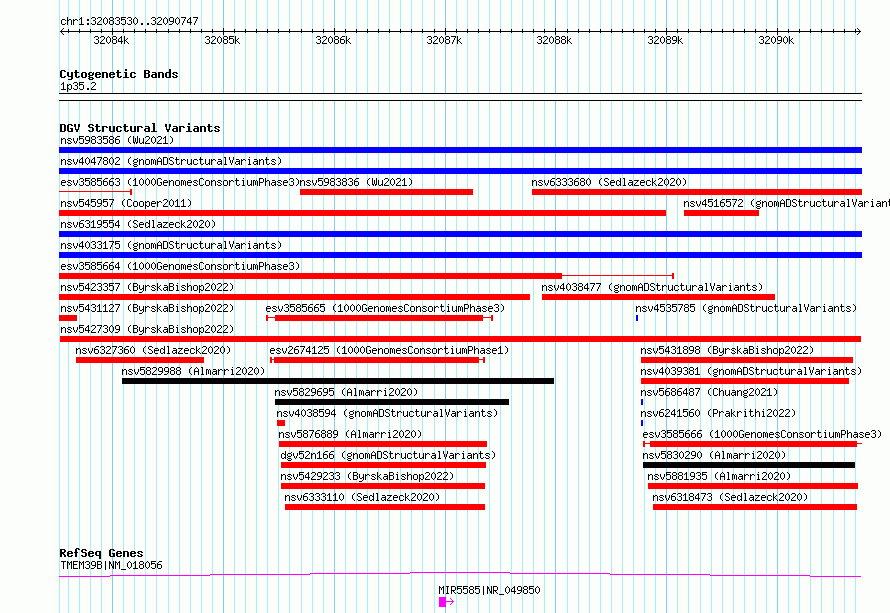Viewport: 890px width, 613px height.
Task: Click the red nsv4038477 bar
Action: 658,297
